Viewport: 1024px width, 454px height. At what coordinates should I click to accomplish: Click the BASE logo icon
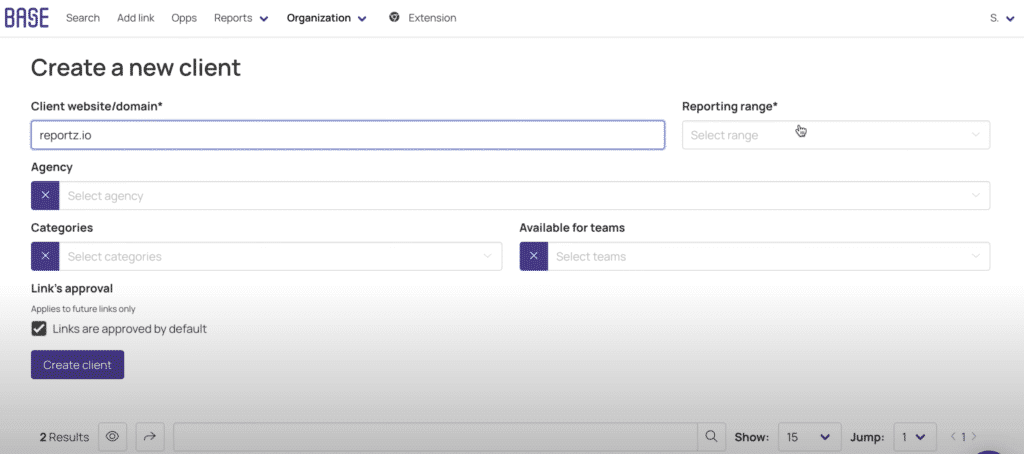click(26, 18)
